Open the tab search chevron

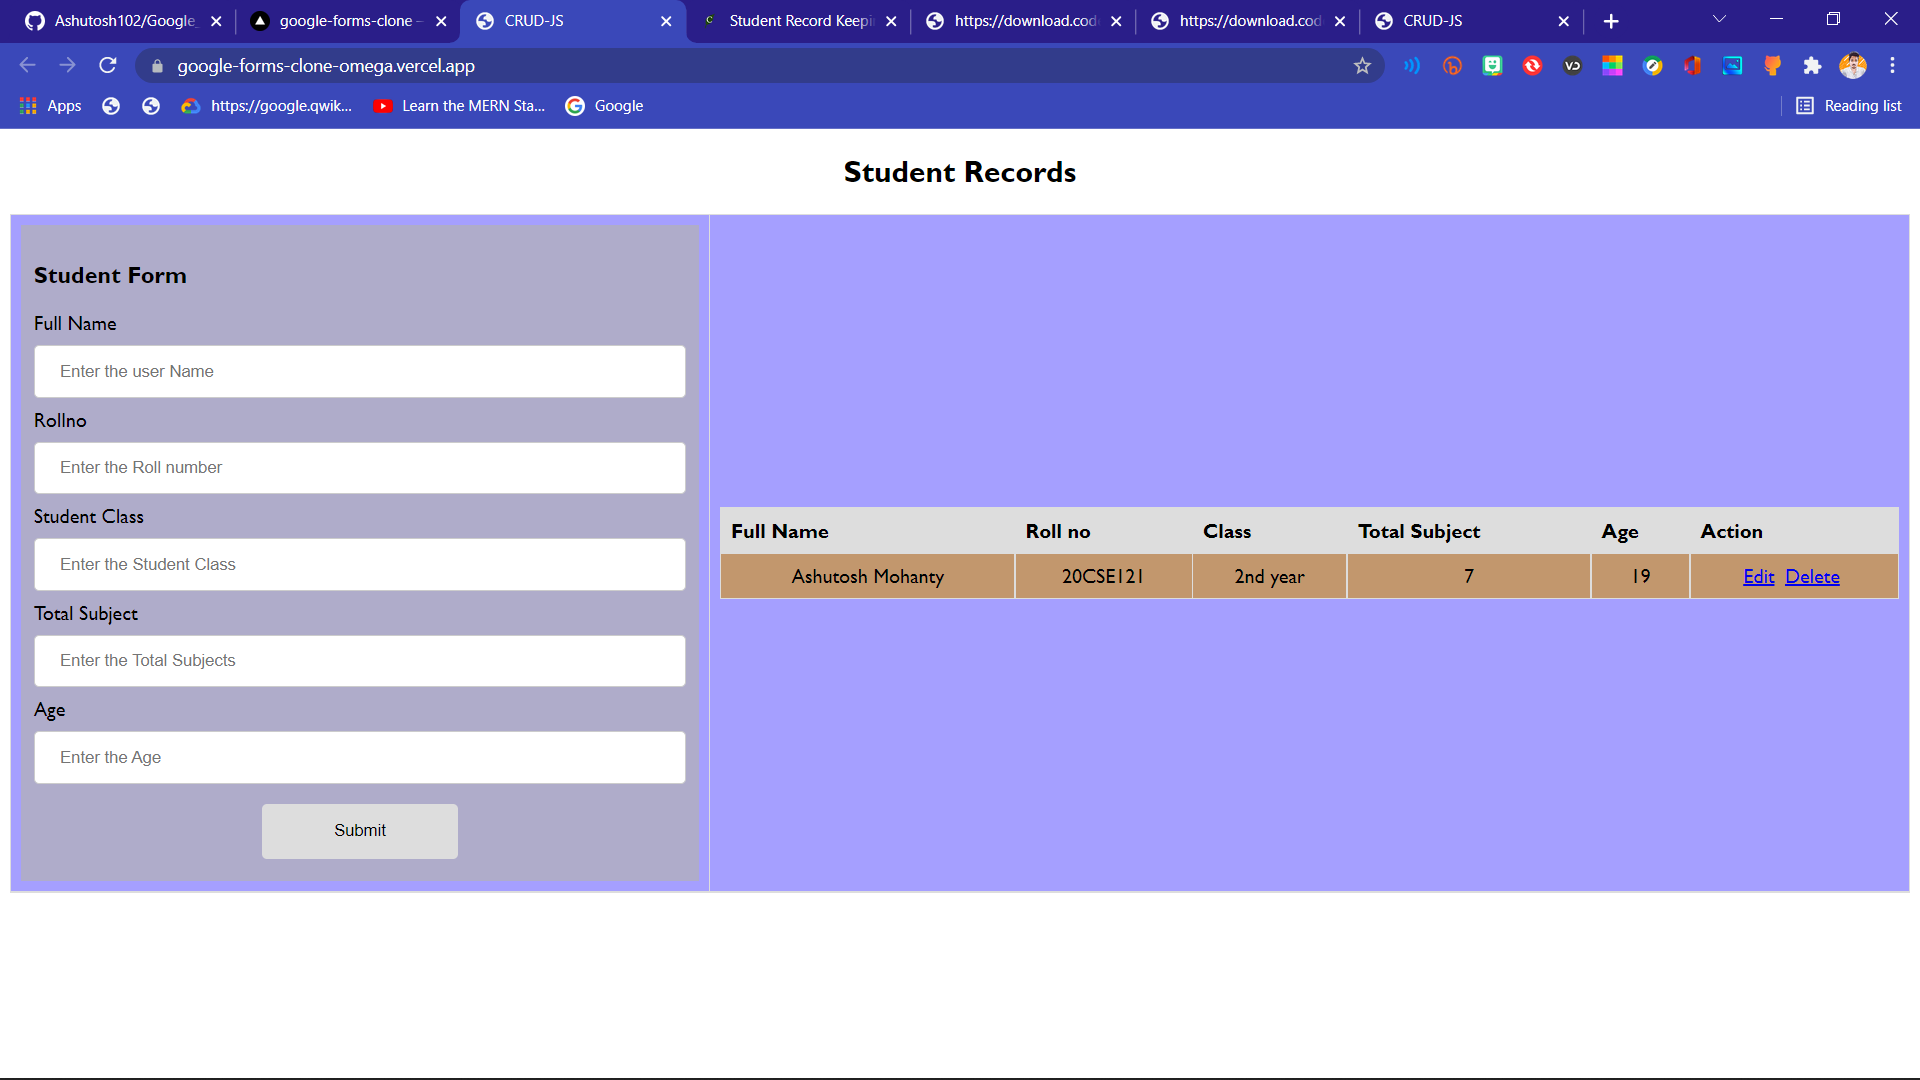pyautogui.click(x=1720, y=20)
